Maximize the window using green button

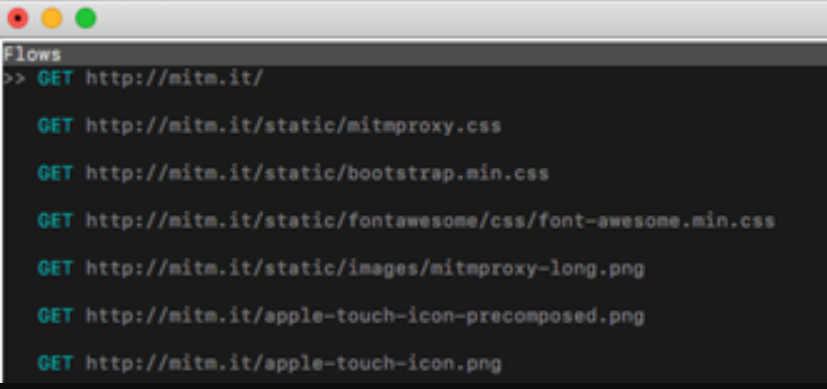(x=85, y=18)
